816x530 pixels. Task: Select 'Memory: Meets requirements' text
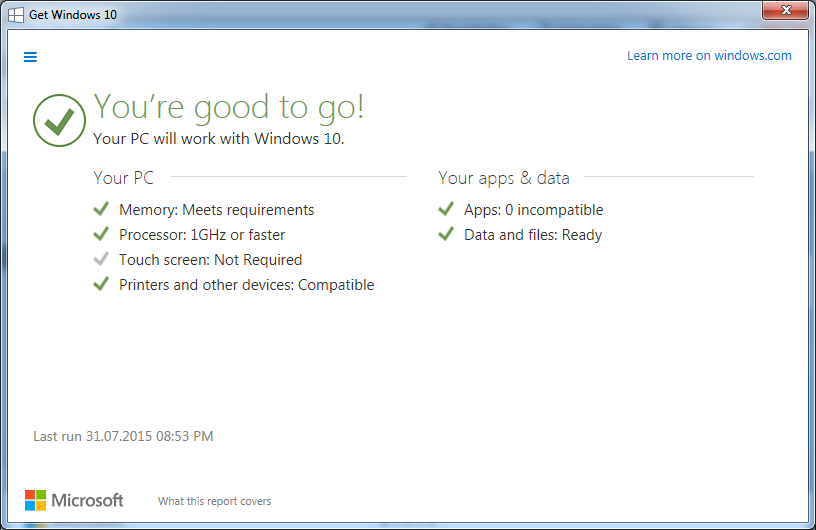click(216, 210)
